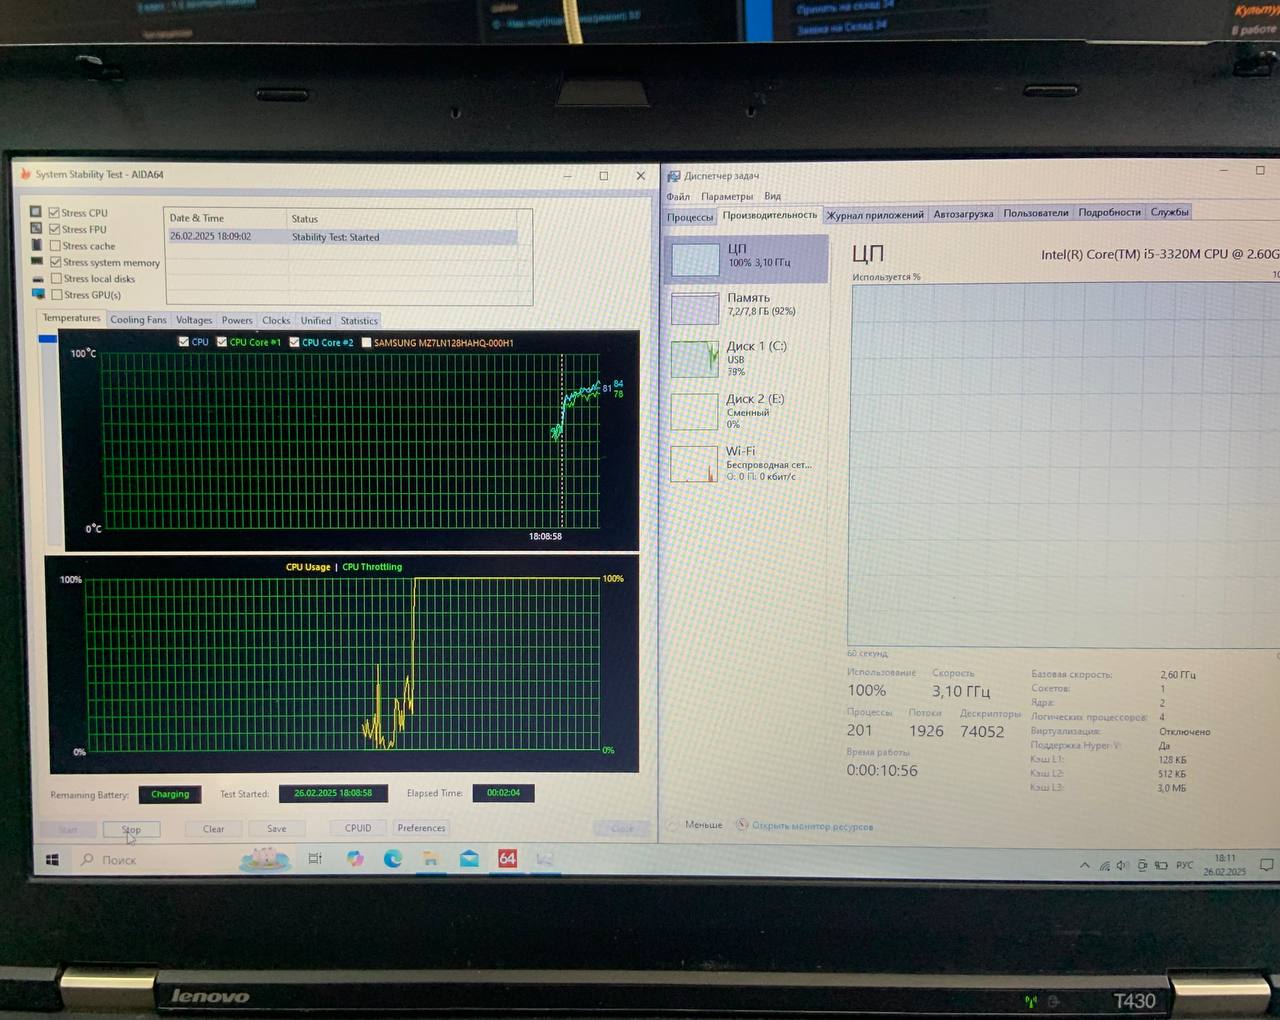This screenshot has width=1280, height=1020.
Task: Open the Службы tab
Action: [1169, 212]
